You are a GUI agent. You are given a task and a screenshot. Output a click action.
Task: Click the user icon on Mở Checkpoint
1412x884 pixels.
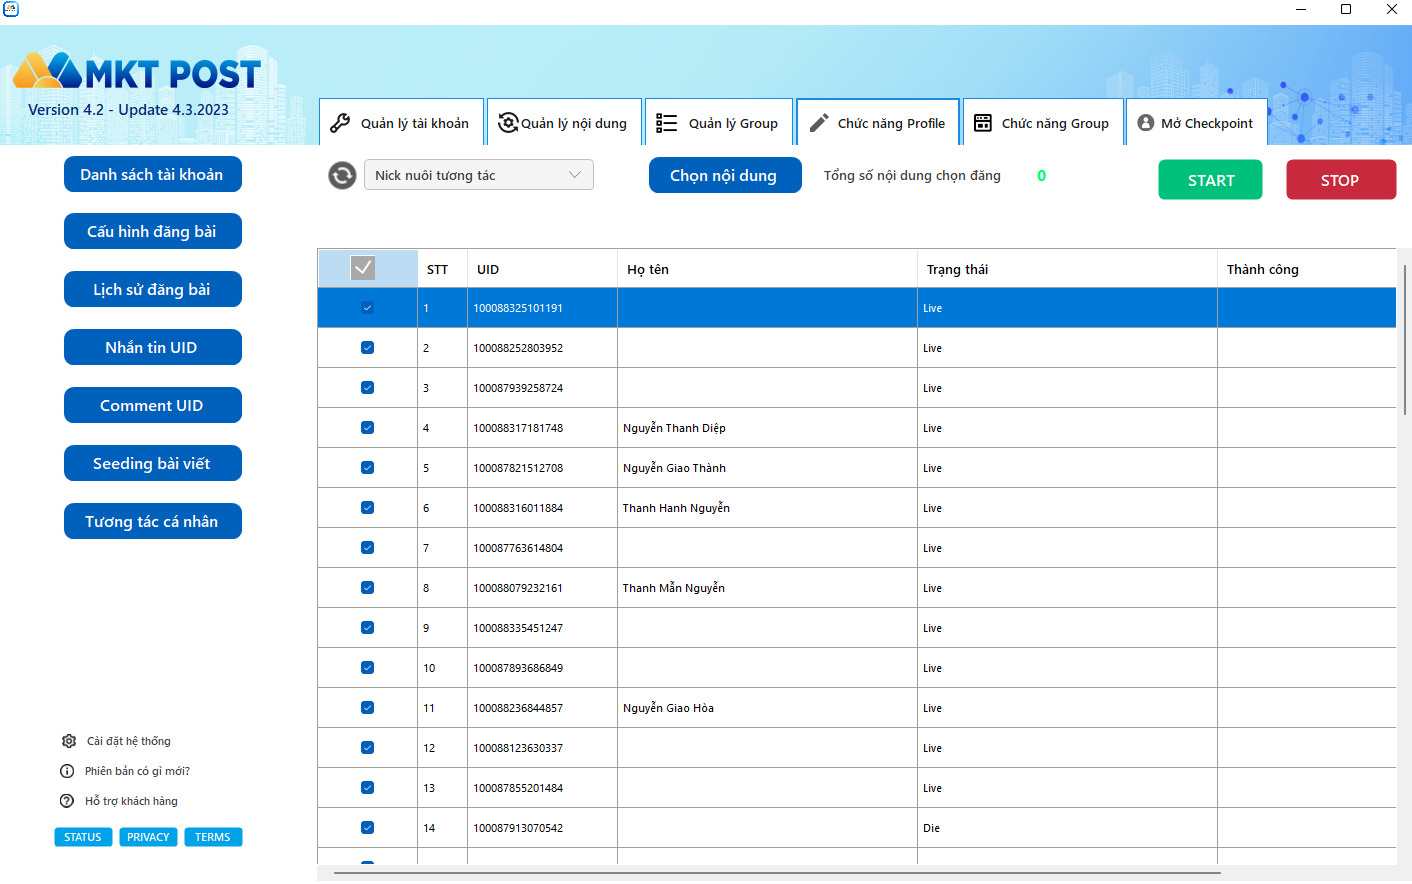click(1146, 123)
